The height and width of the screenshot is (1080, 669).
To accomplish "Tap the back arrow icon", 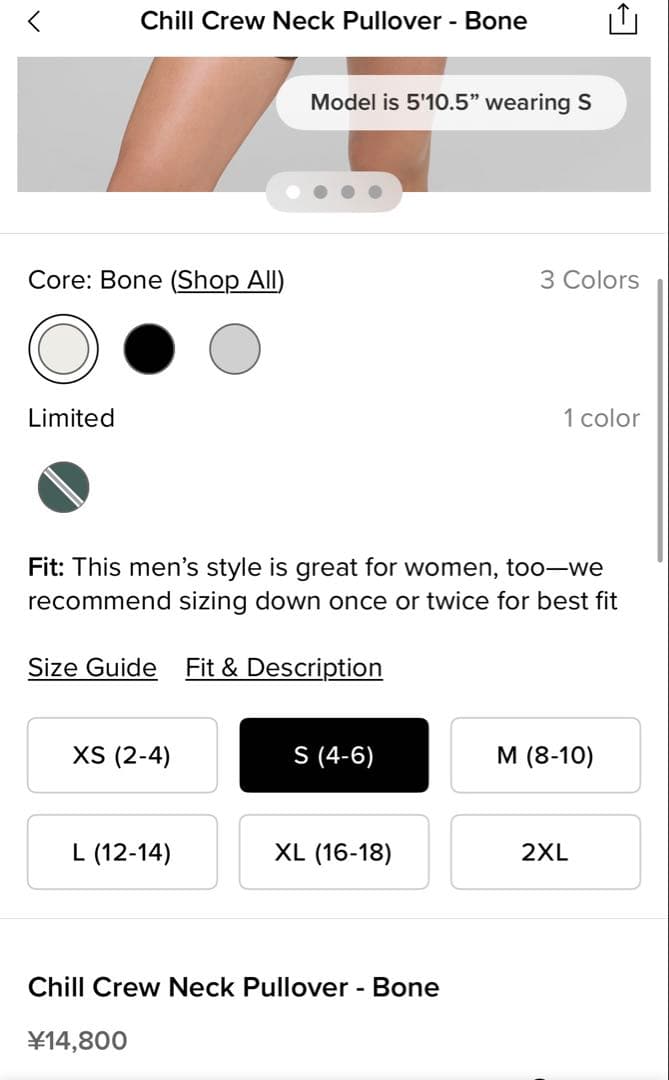I will (x=34, y=21).
